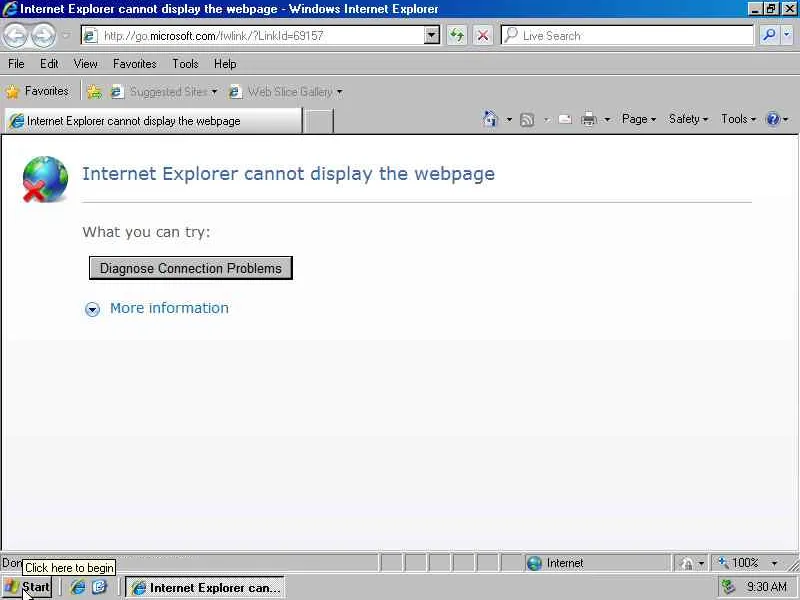Minimize the Internet Explorer window
The image size is (800, 600).
click(756, 9)
